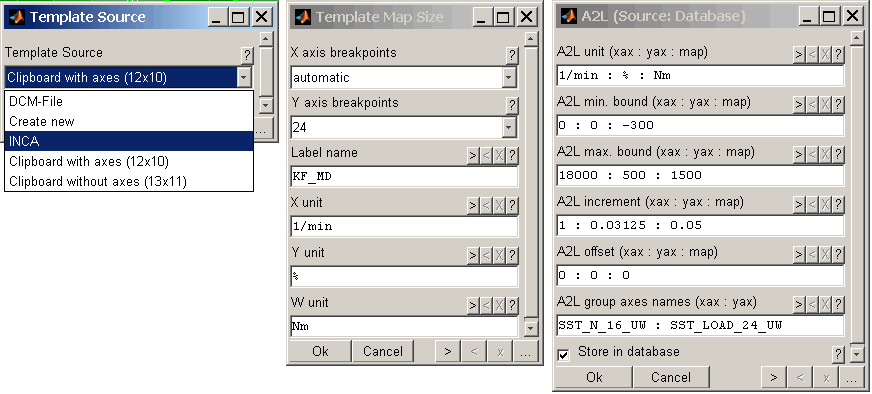Open help for A2L min. bound
Viewport: 872px width, 394px height.
point(838,105)
